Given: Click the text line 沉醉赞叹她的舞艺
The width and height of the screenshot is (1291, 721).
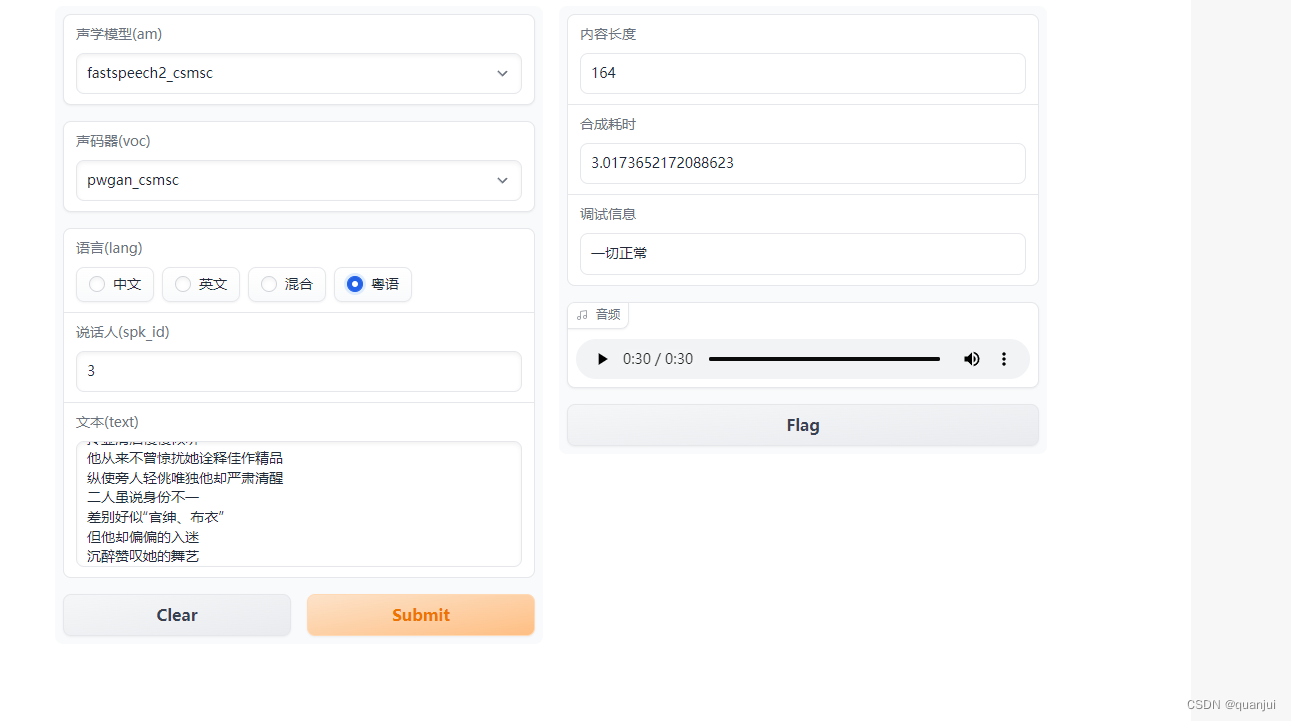Looking at the screenshot, I should click(144, 556).
